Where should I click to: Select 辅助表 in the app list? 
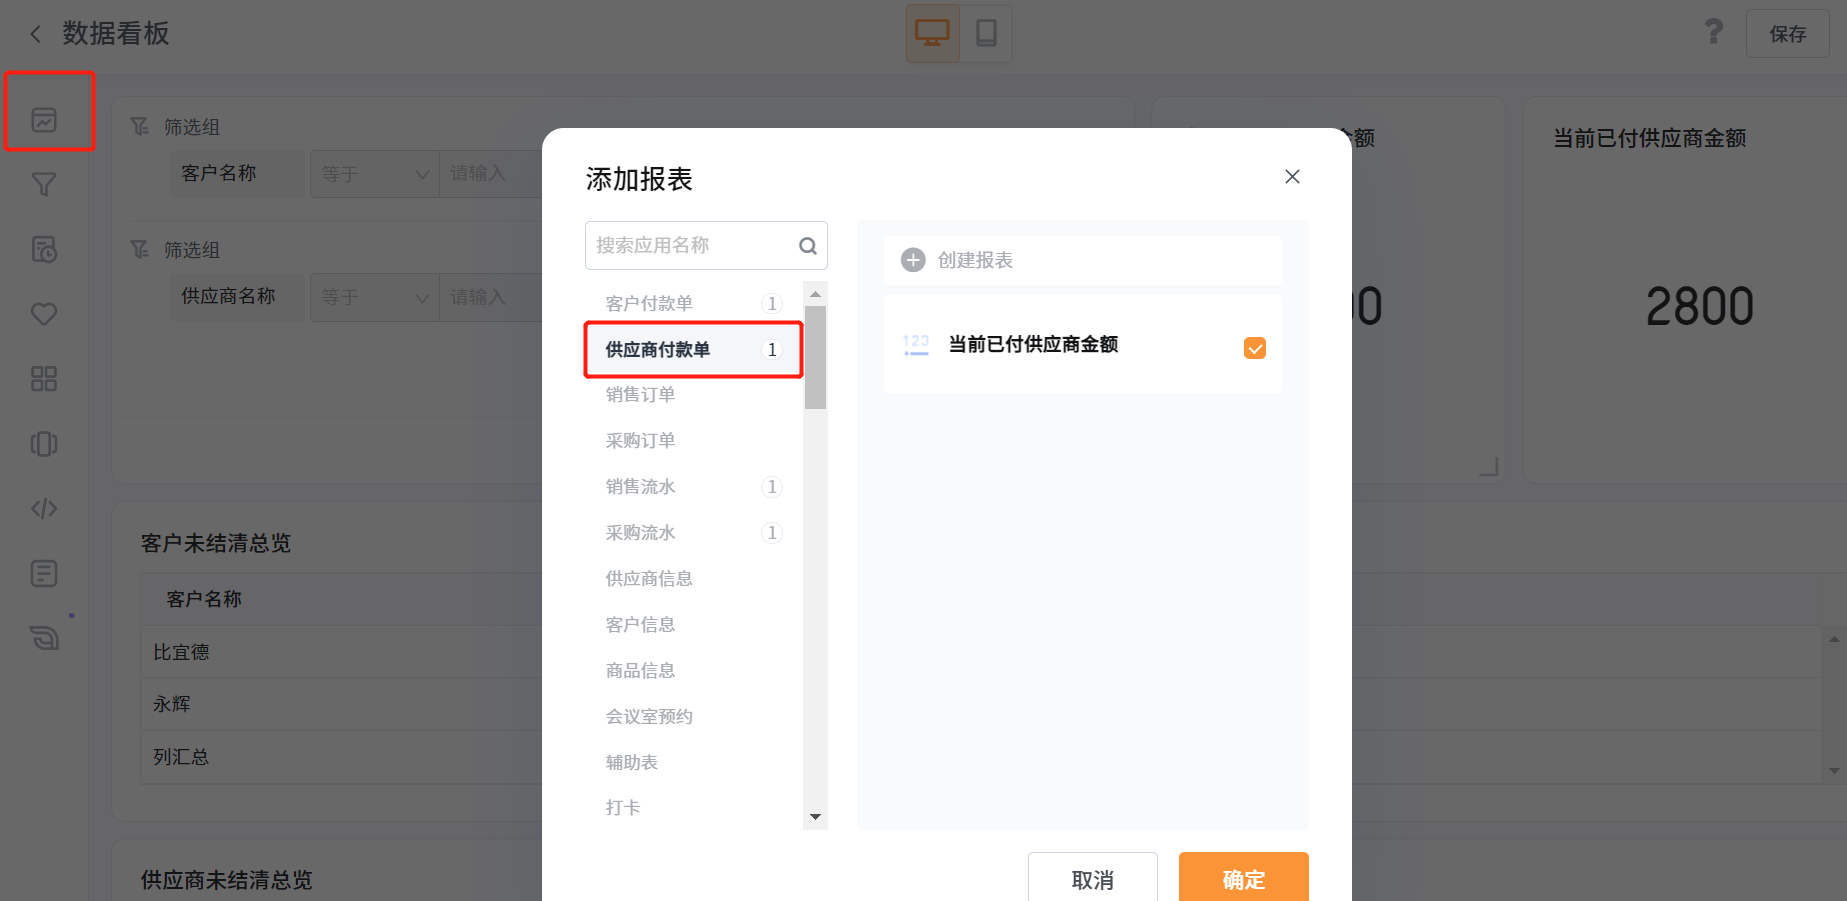click(693, 762)
